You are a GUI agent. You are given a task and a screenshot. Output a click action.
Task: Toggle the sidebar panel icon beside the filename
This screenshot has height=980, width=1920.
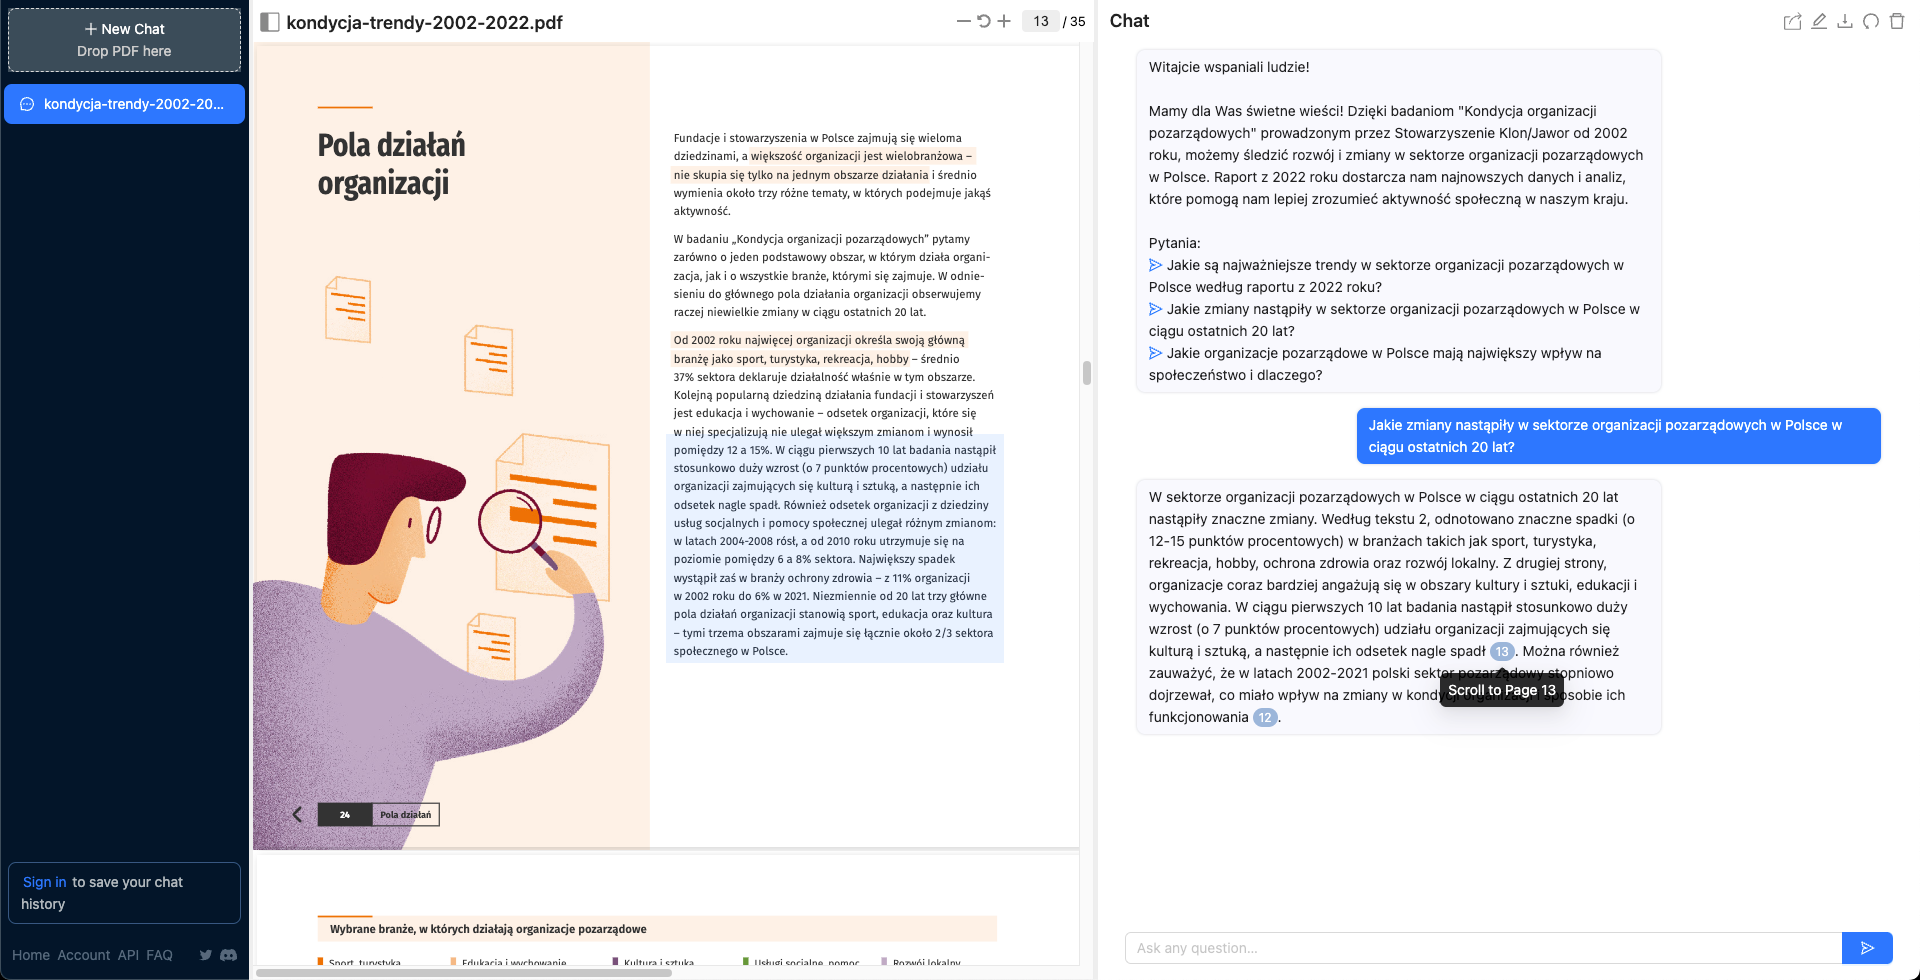pyautogui.click(x=270, y=22)
